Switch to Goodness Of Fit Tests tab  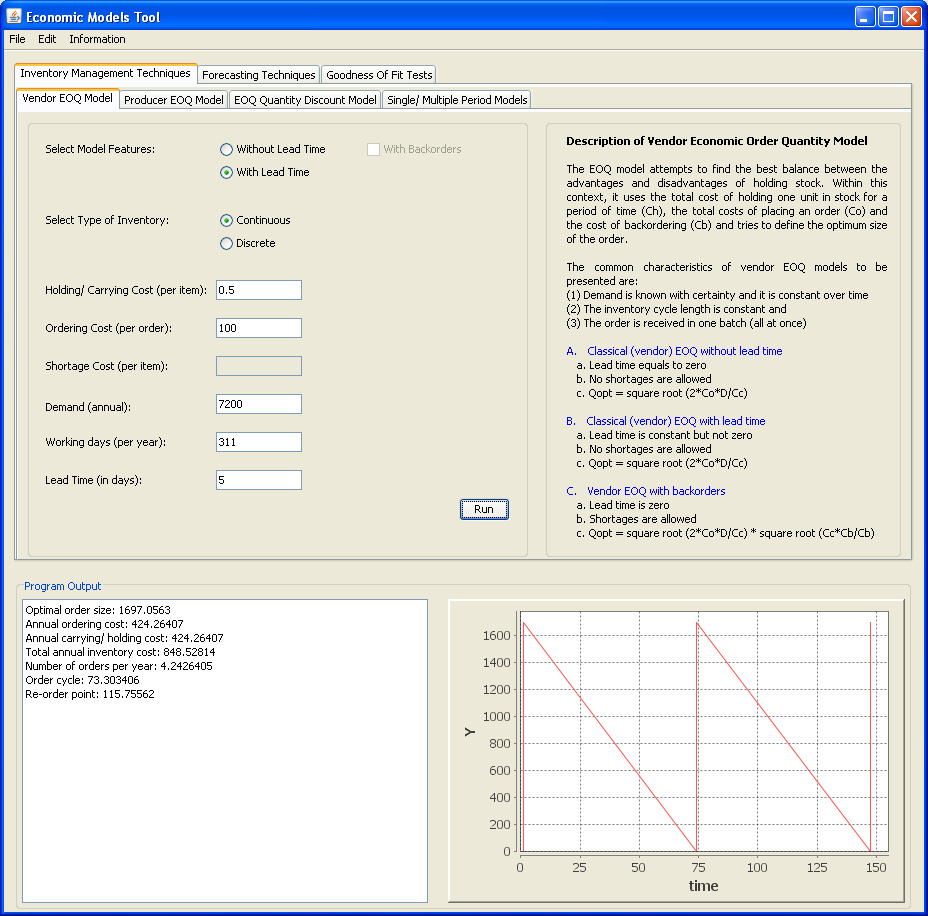click(x=379, y=75)
